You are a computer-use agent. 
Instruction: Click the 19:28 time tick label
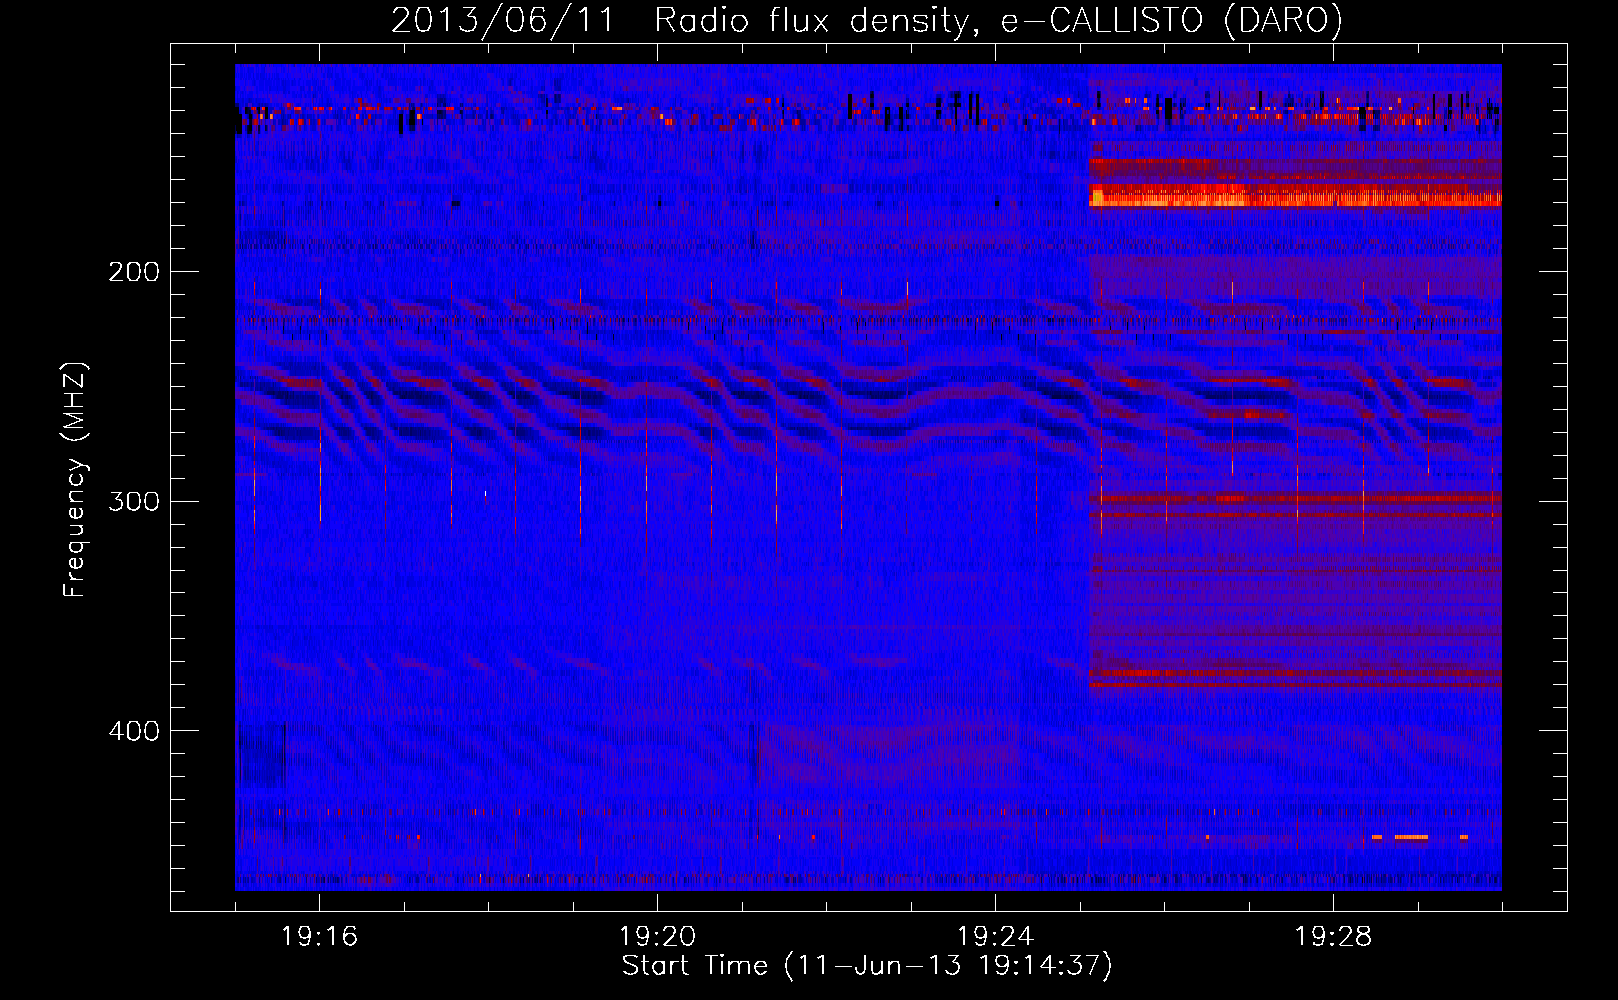tap(1334, 937)
